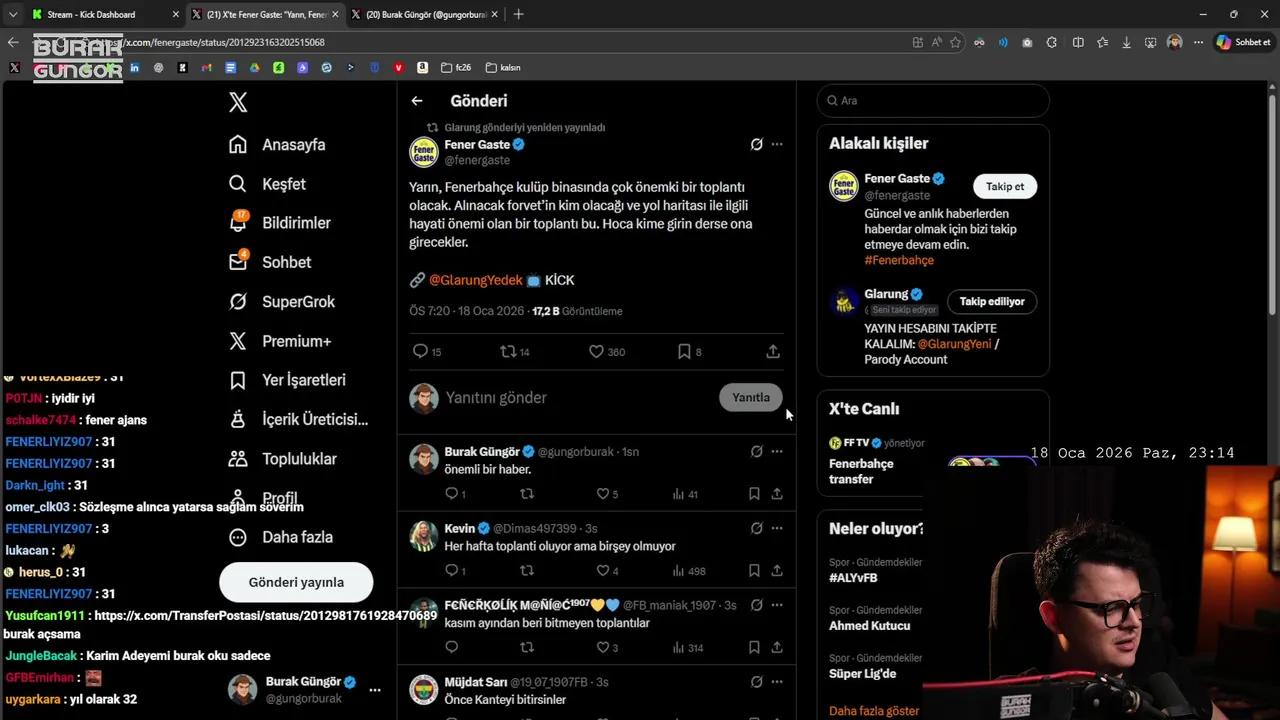This screenshot has height=720, width=1280.
Task: Like the FB_maniak_1907 reply
Action: [x=603, y=648]
